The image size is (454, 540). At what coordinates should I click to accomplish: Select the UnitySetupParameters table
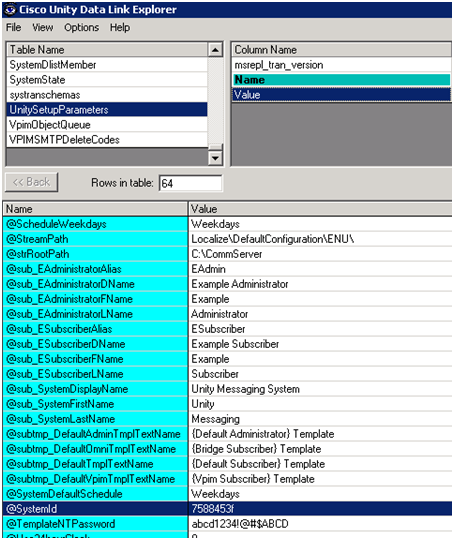107,110
